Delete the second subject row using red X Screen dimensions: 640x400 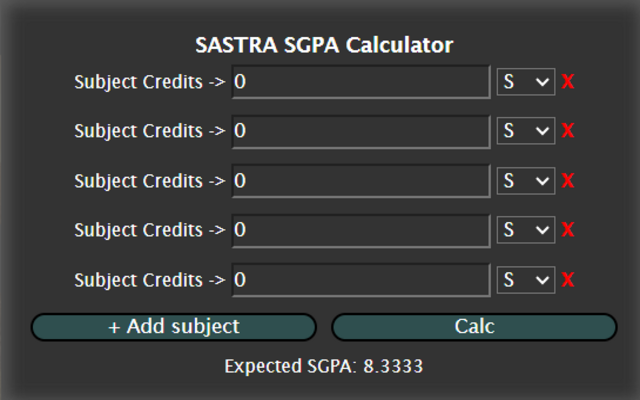coord(568,131)
